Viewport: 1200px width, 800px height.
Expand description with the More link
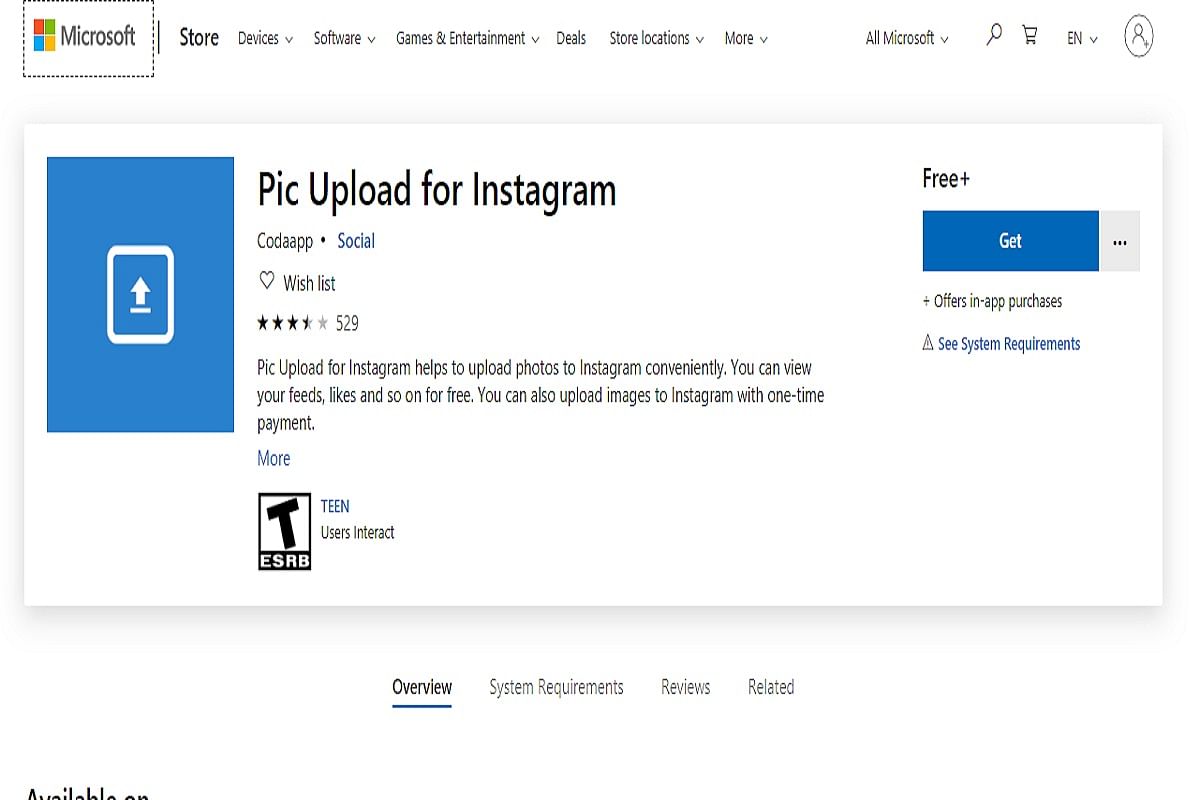(273, 458)
